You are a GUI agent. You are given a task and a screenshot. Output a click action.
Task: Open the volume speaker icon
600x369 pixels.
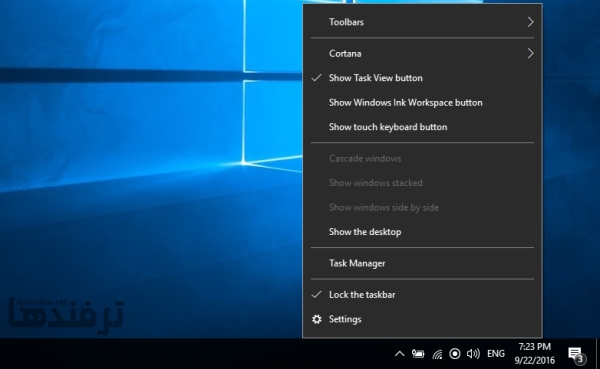tap(473, 353)
